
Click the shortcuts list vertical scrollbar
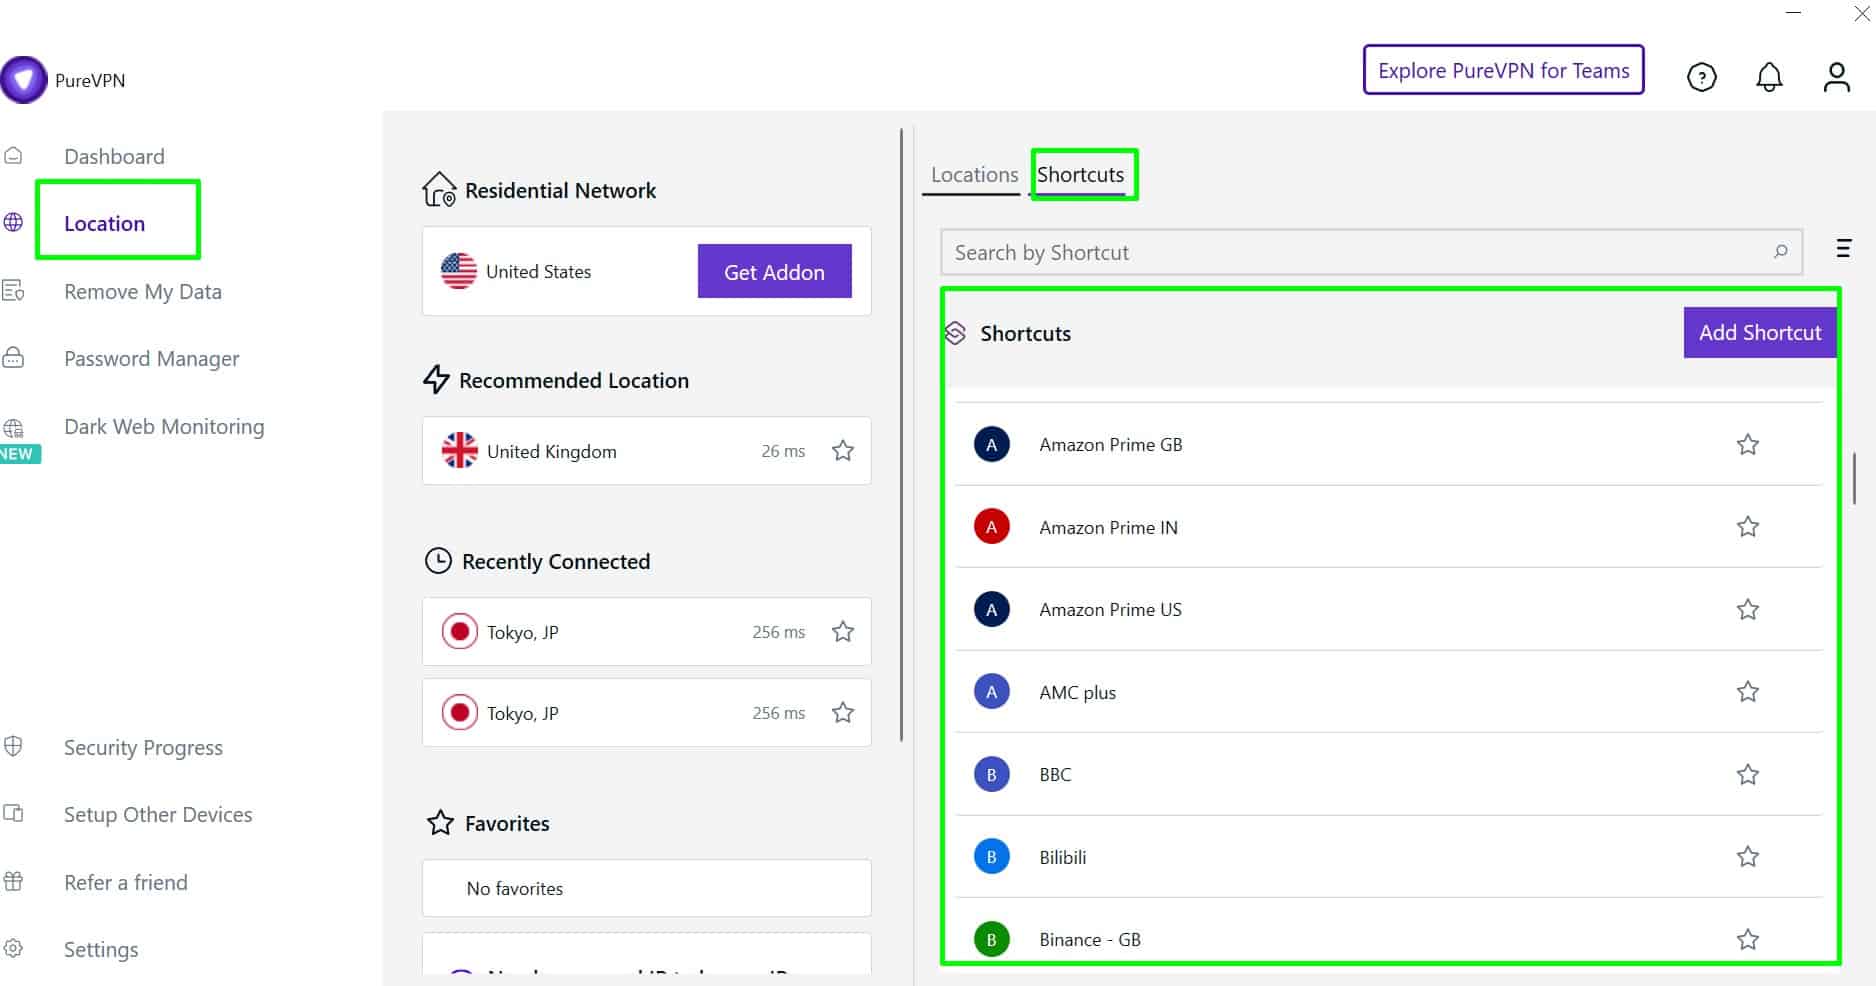1854,478
